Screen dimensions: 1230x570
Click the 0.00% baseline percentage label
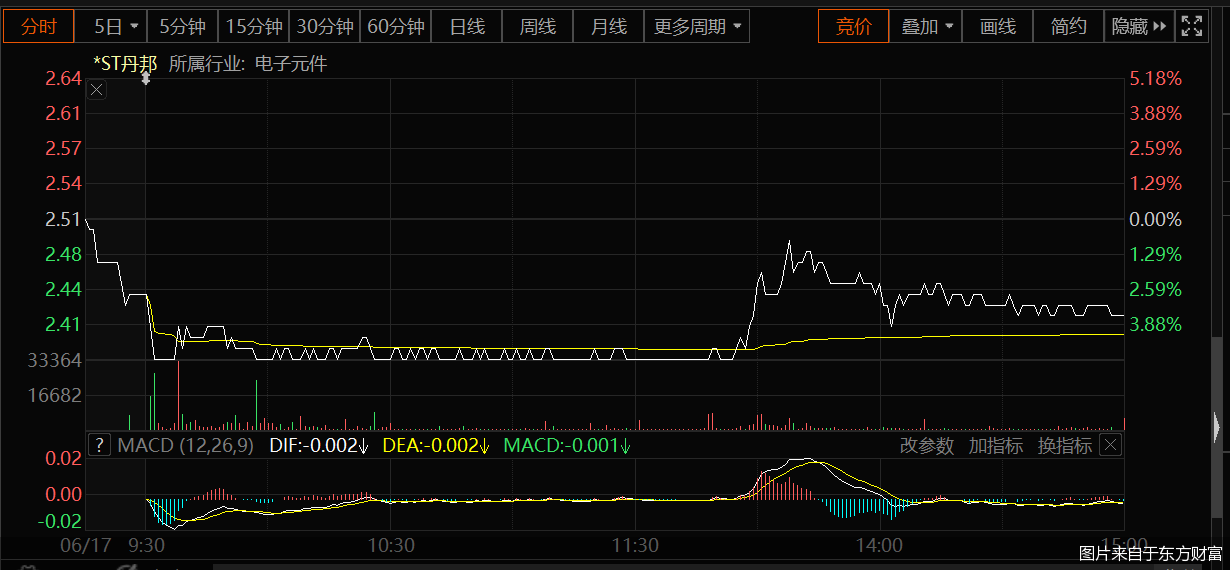coord(1155,219)
